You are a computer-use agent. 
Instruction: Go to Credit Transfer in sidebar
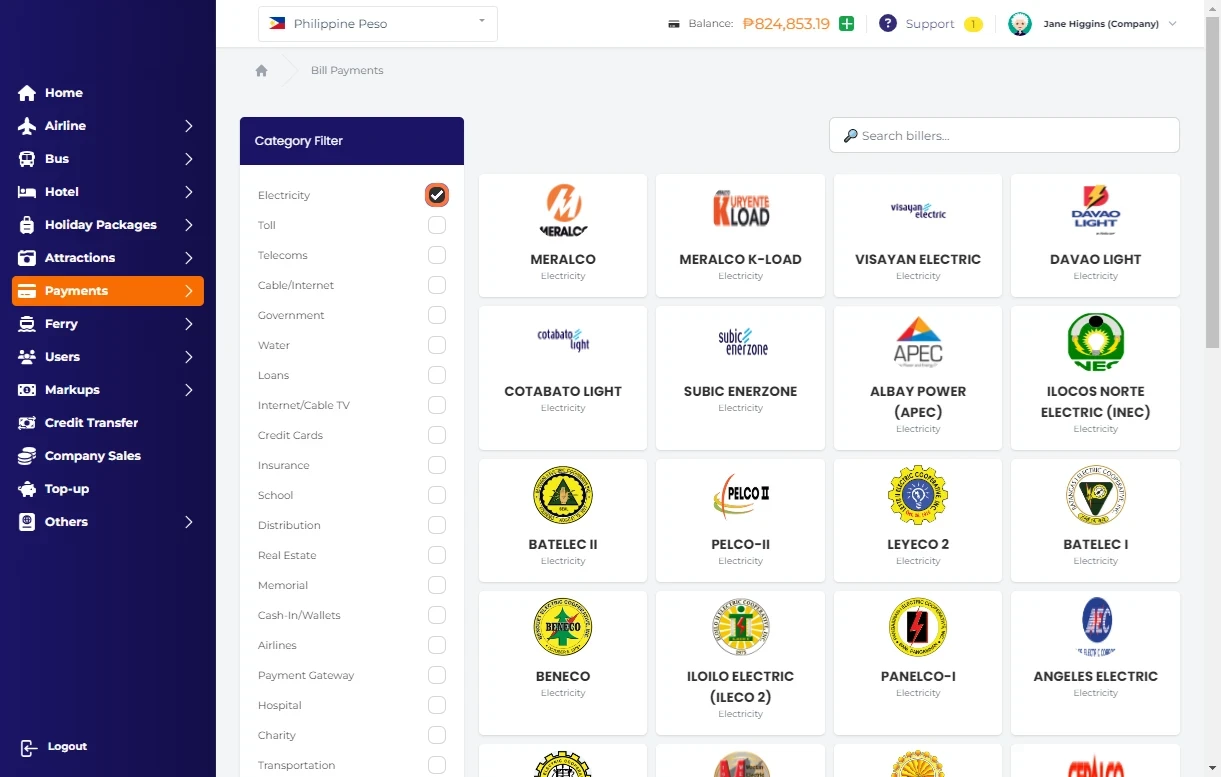[x=91, y=423]
